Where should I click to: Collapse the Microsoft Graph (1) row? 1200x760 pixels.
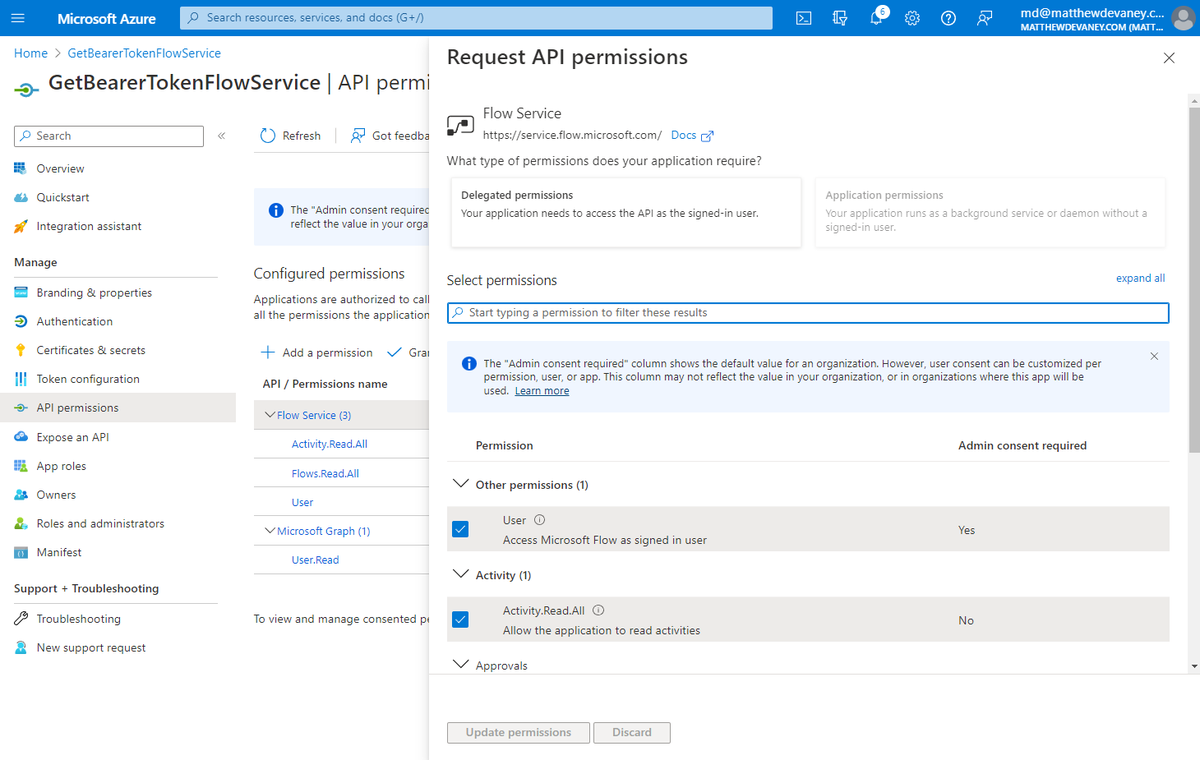269,531
